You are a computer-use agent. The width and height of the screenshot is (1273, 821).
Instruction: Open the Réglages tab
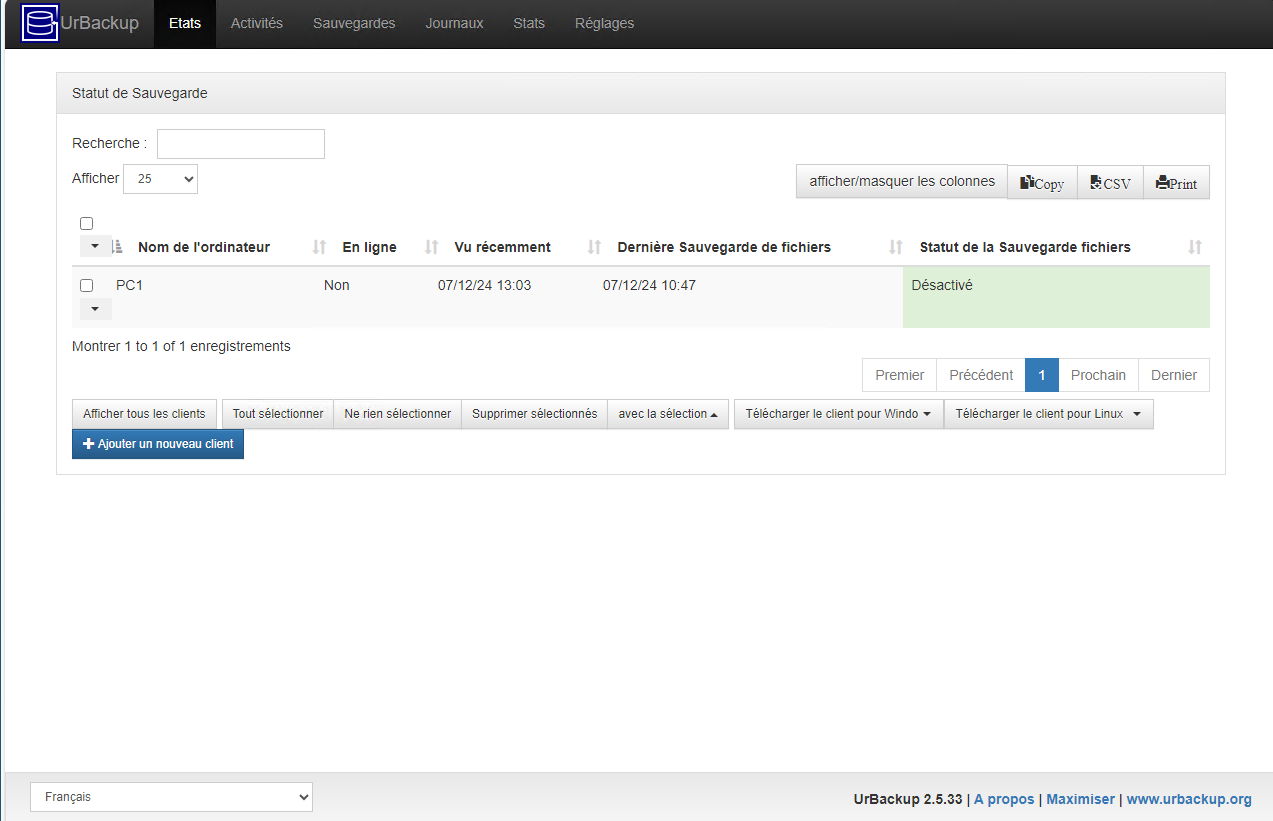pyautogui.click(x=604, y=22)
